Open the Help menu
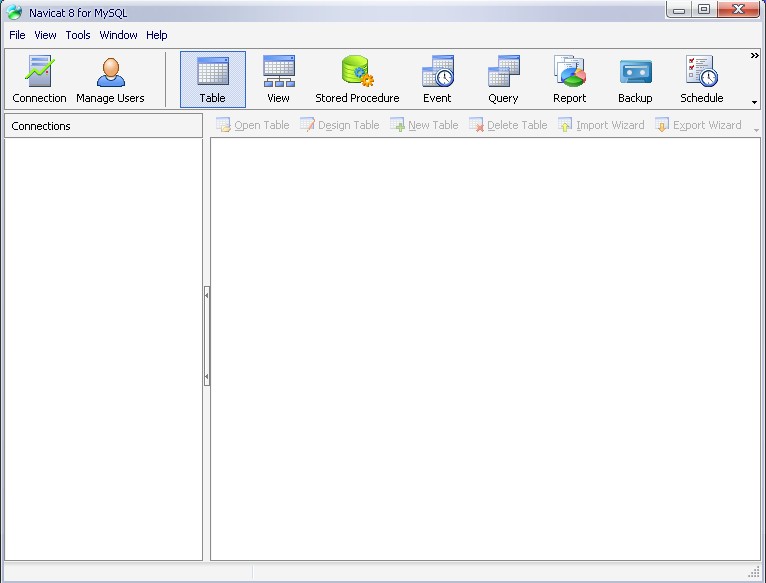The image size is (766, 583). (x=157, y=35)
